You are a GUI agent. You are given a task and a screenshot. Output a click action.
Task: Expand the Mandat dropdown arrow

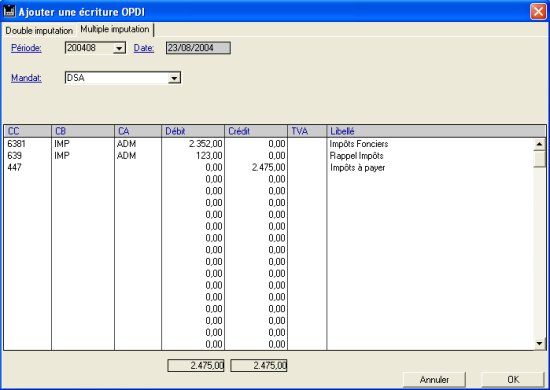click(x=174, y=78)
